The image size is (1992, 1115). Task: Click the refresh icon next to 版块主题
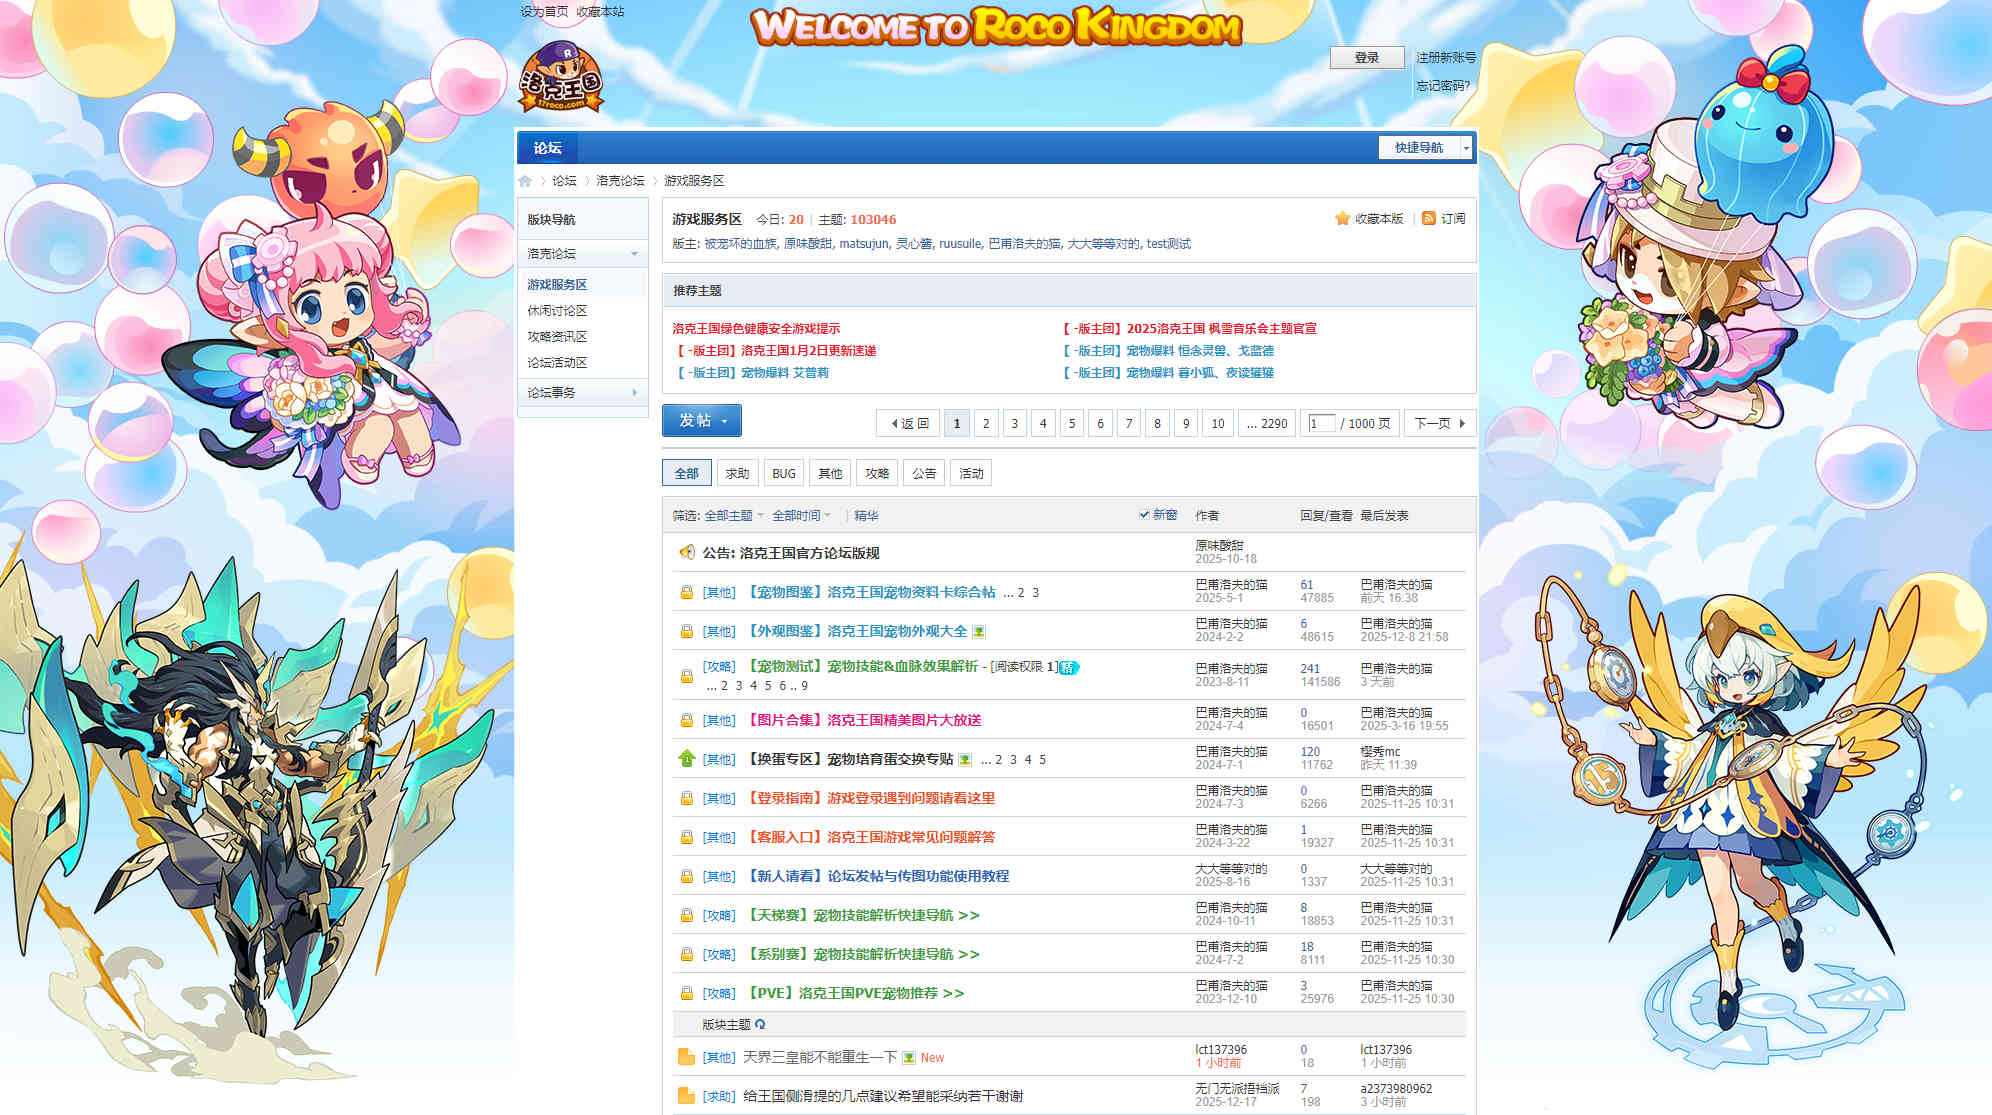pyautogui.click(x=760, y=1024)
